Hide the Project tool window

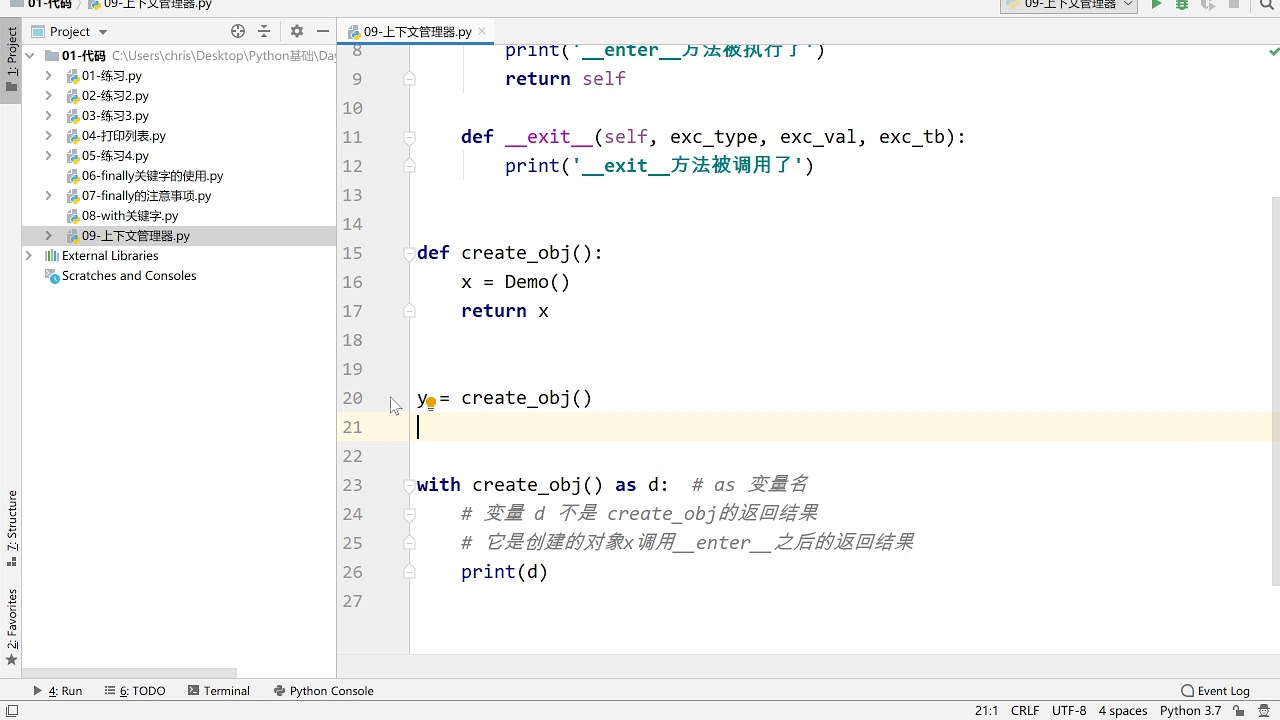point(322,31)
